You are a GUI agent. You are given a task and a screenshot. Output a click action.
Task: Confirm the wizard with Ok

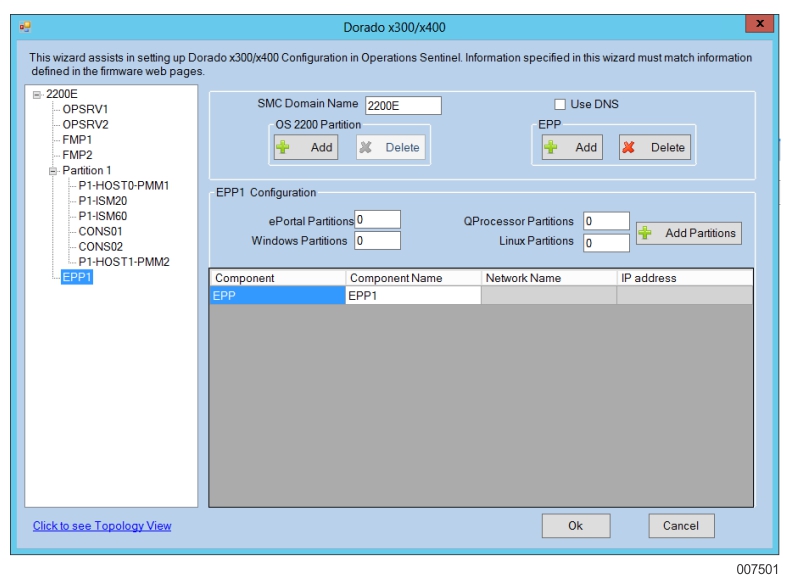(576, 526)
